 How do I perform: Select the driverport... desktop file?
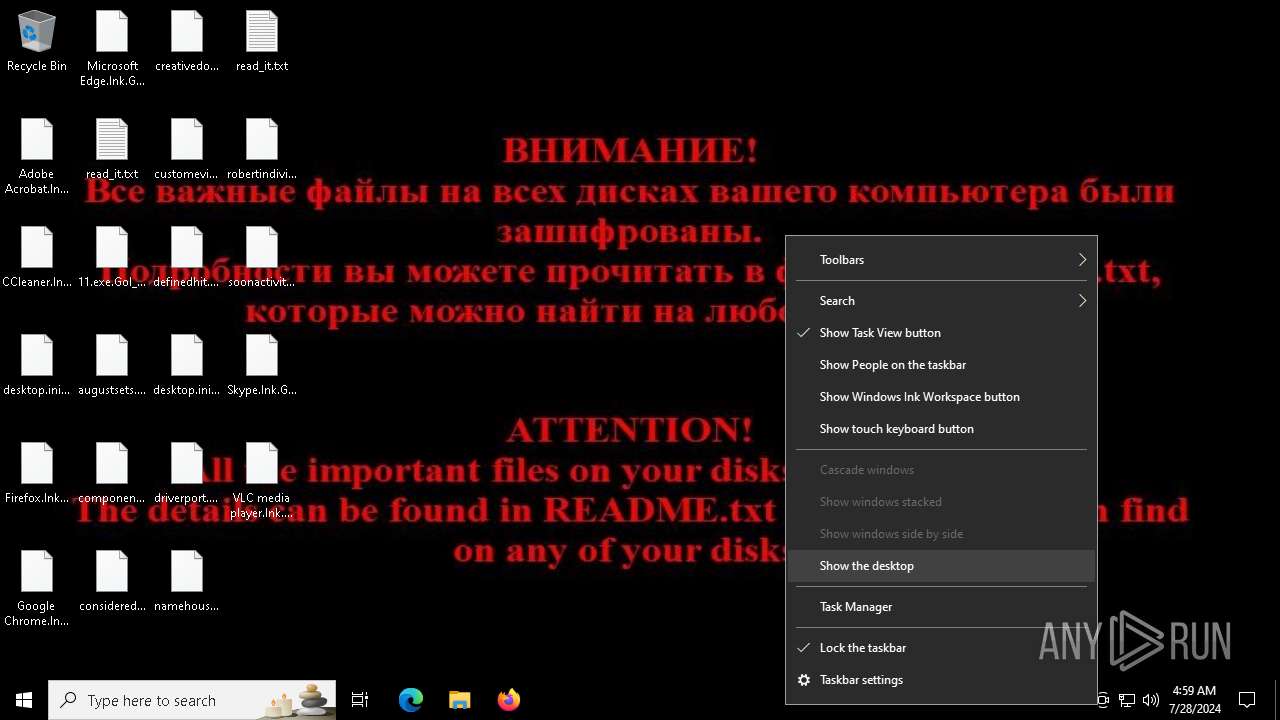coord(187,474)
